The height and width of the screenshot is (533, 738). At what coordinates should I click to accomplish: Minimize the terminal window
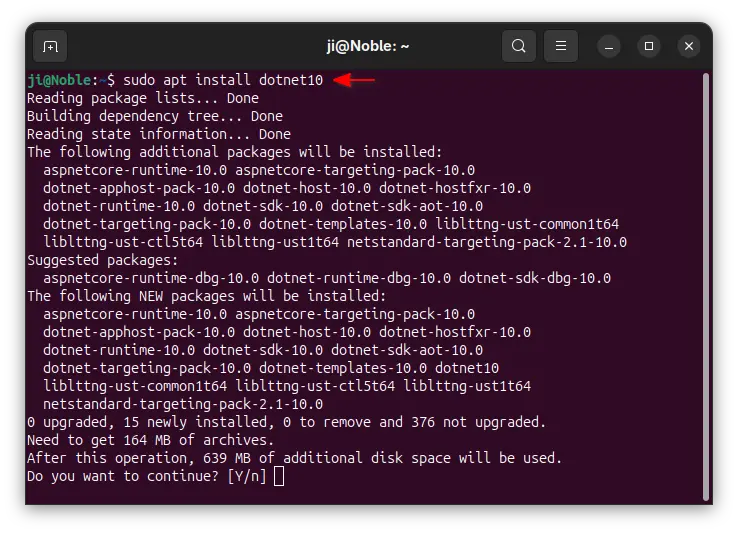(609, 46)
